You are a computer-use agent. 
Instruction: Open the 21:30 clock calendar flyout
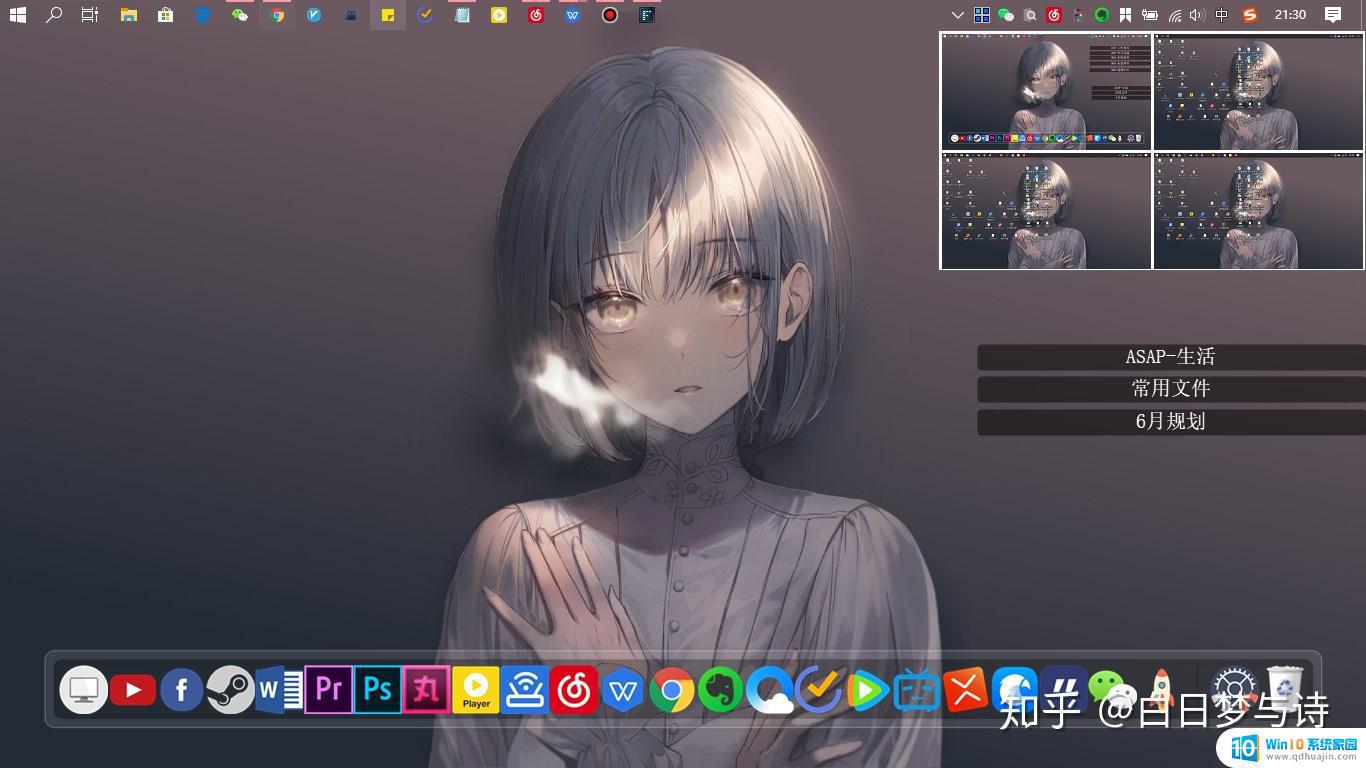coord(1291,15)
